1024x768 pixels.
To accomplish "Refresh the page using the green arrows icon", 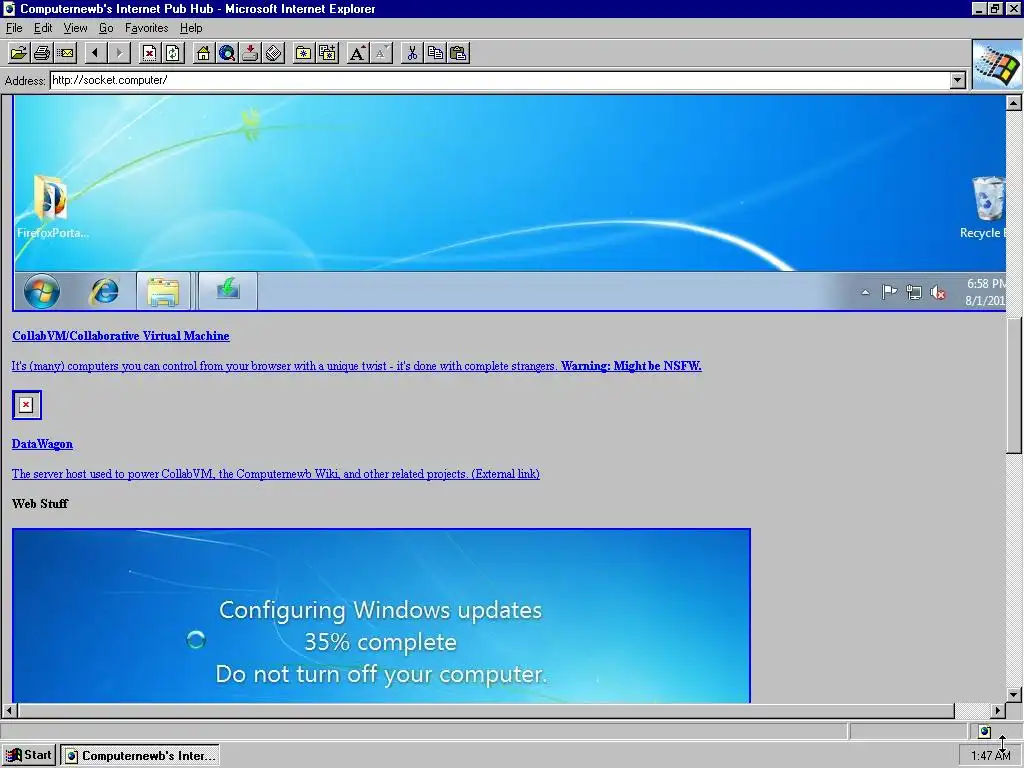I will (173, 54).
